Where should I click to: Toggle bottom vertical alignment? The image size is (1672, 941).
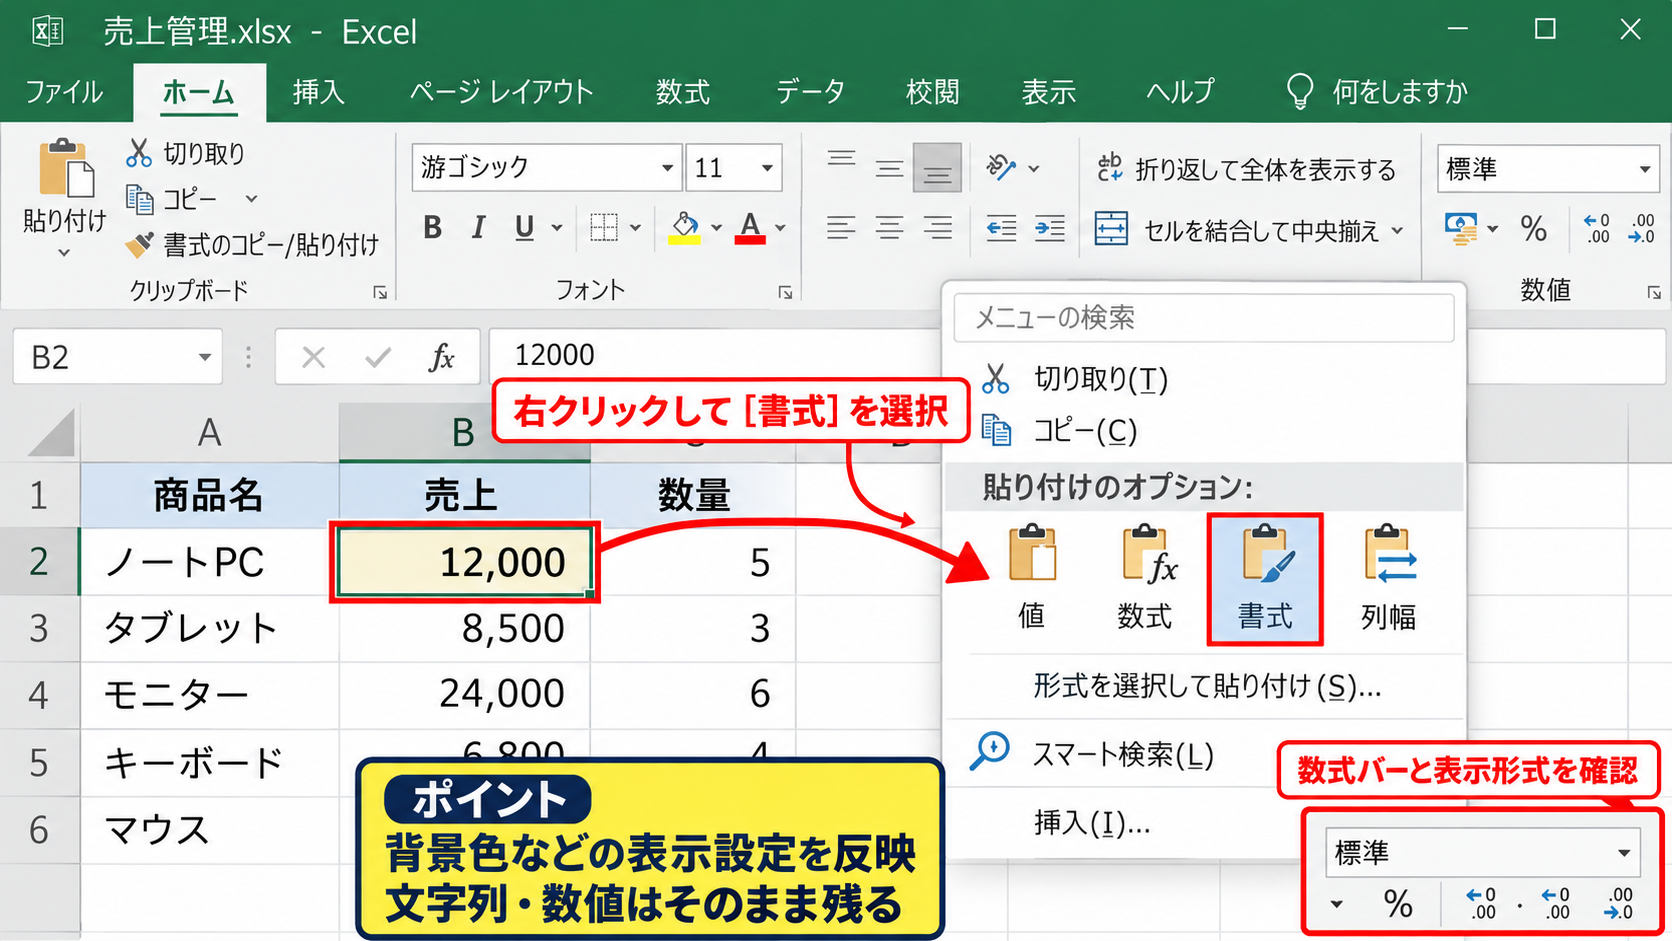[937, 168]
